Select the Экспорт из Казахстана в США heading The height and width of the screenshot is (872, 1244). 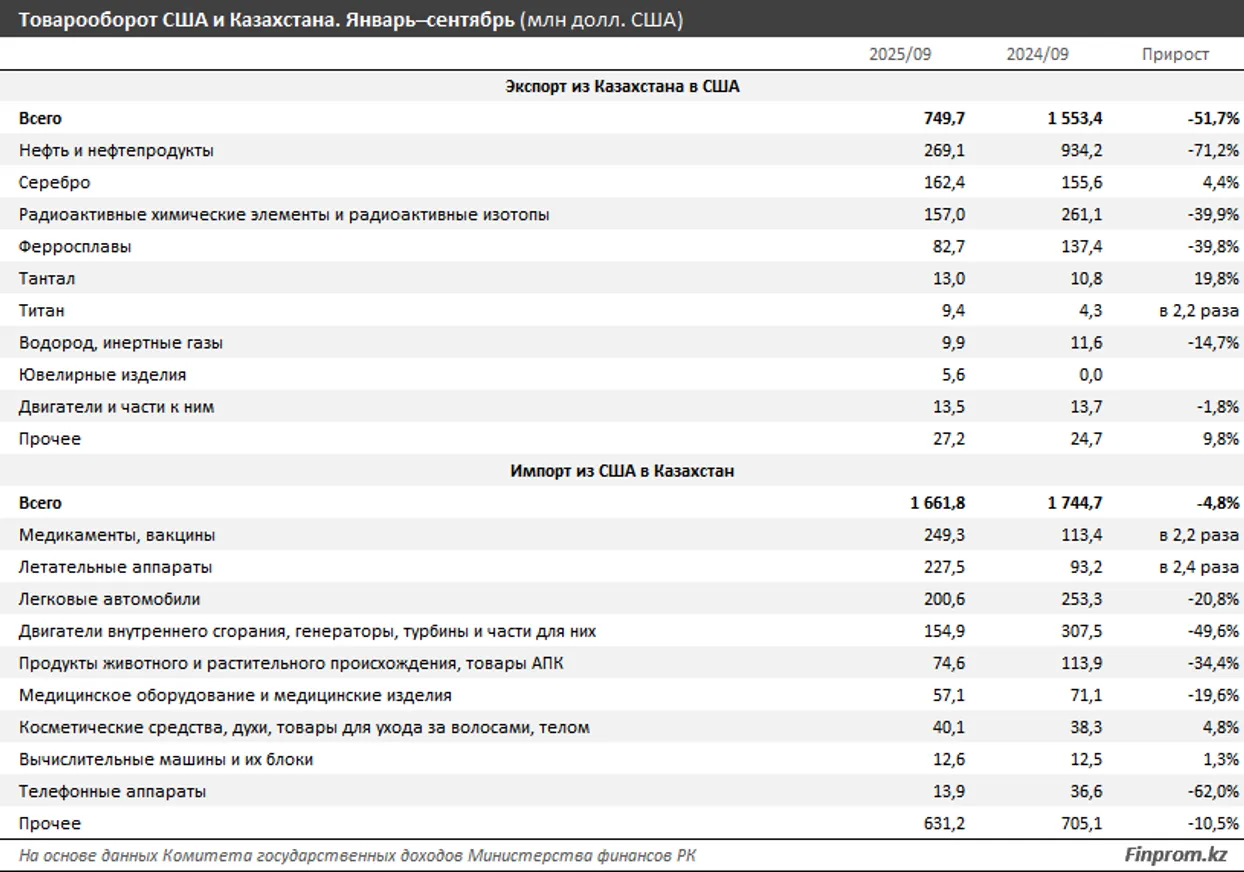click(622, 87)
